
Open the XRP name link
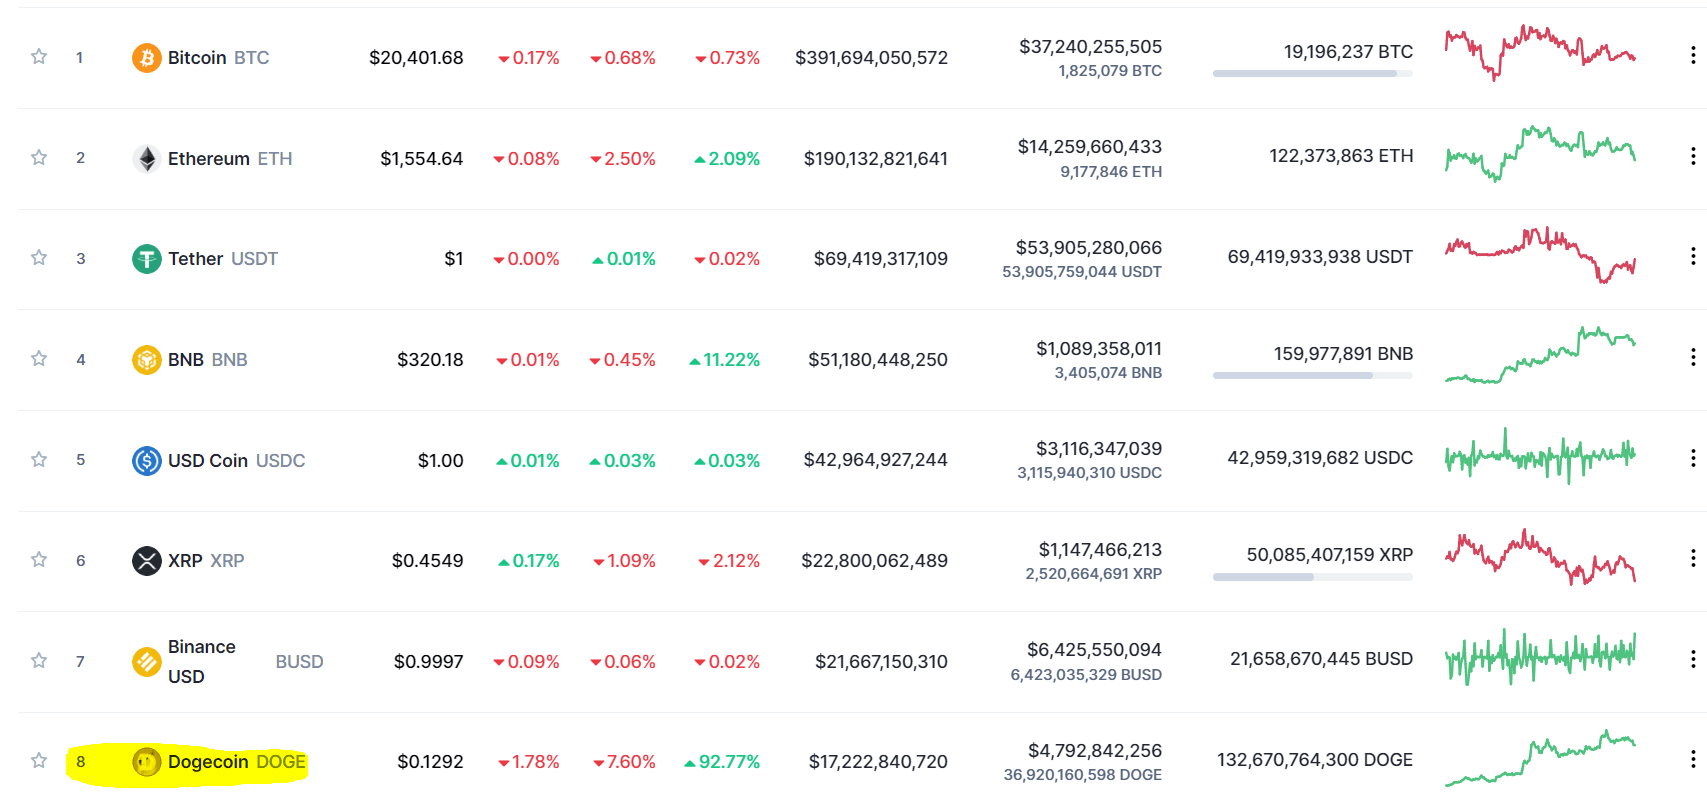pos(185,561)
